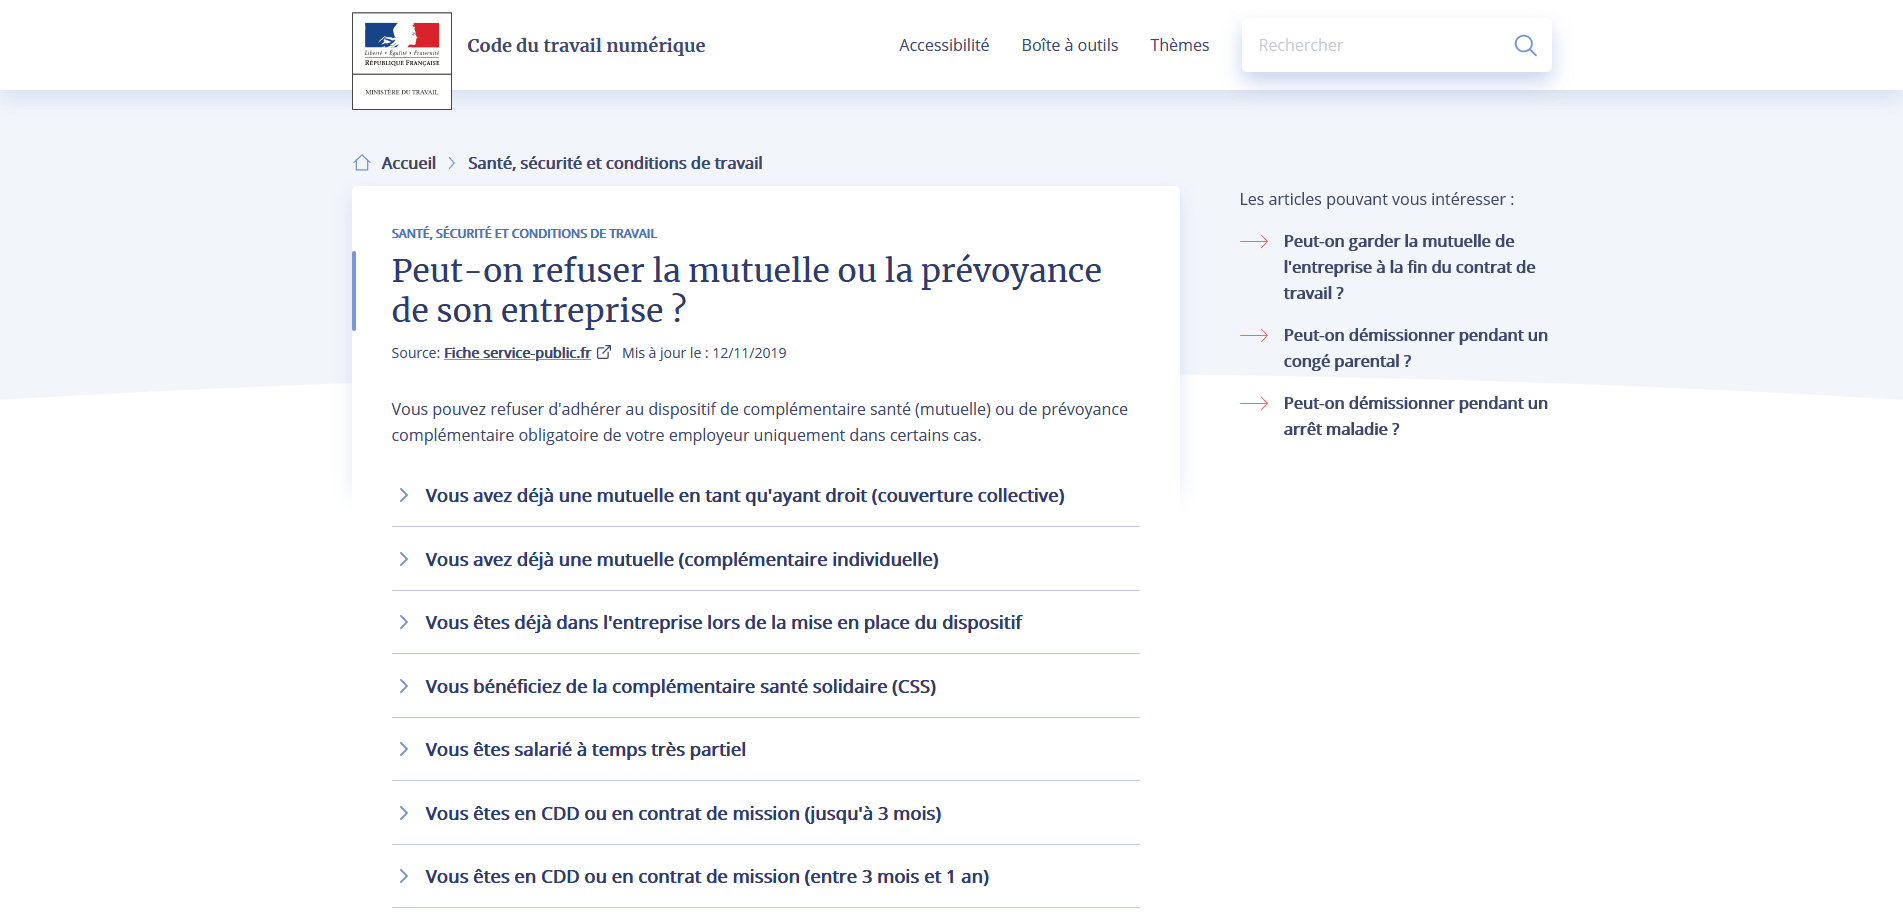Image resolution: width=1903 pixels, height=916 pixels.
Task: Expand chevron for CDD 'jusqu'à 3 mois'
Action: pyautogui.click(x=404, y=813)
